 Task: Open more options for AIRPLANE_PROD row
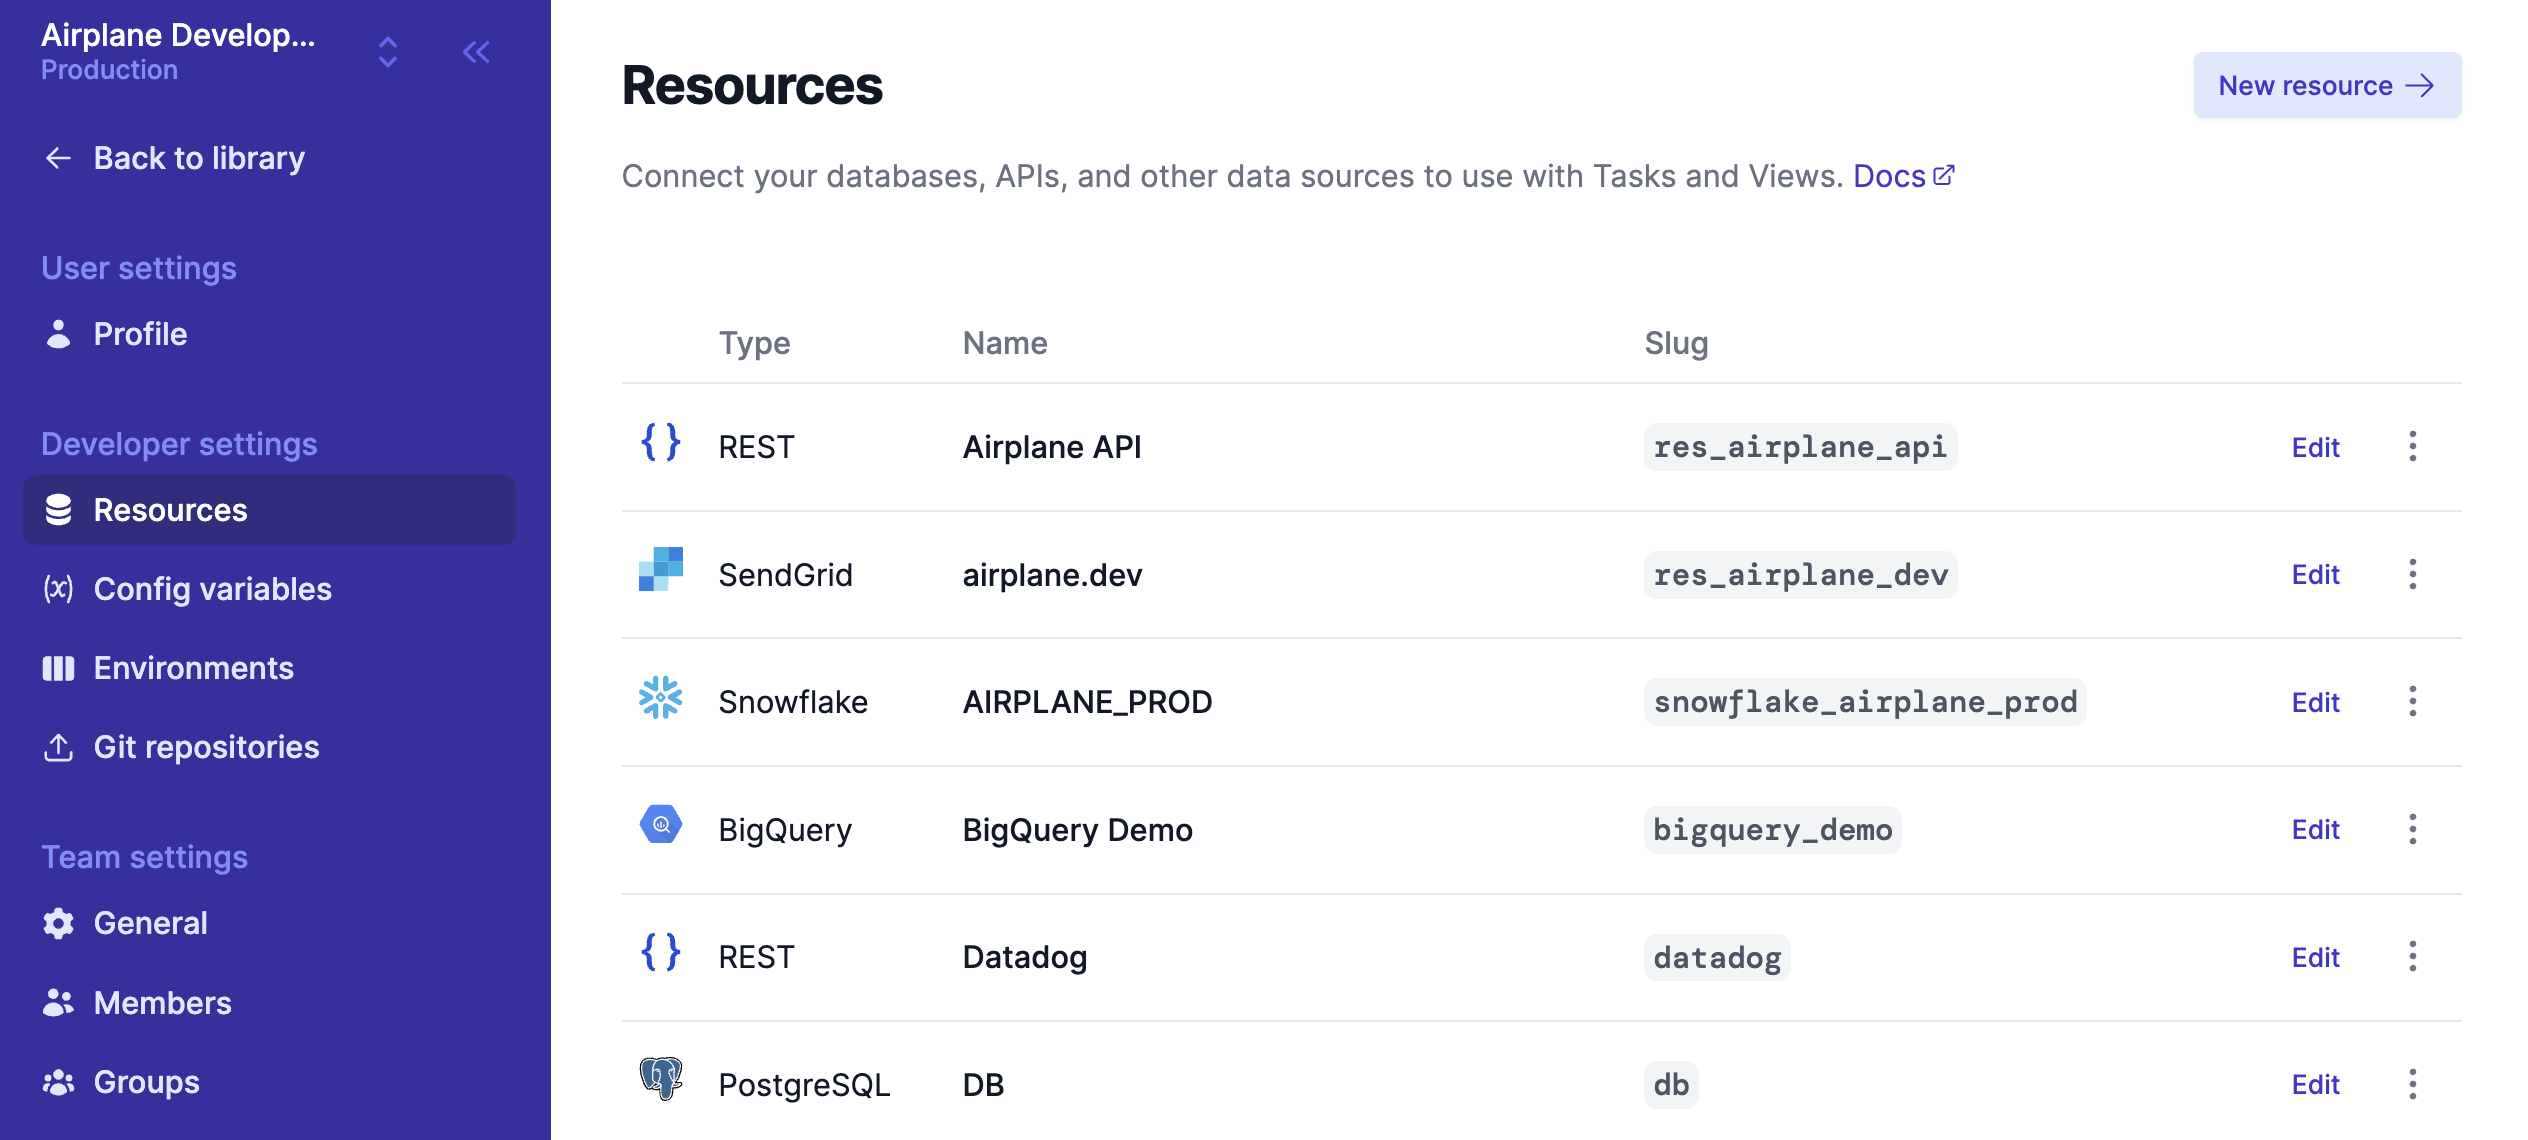pyautogui.click(x=2412, y=701)
